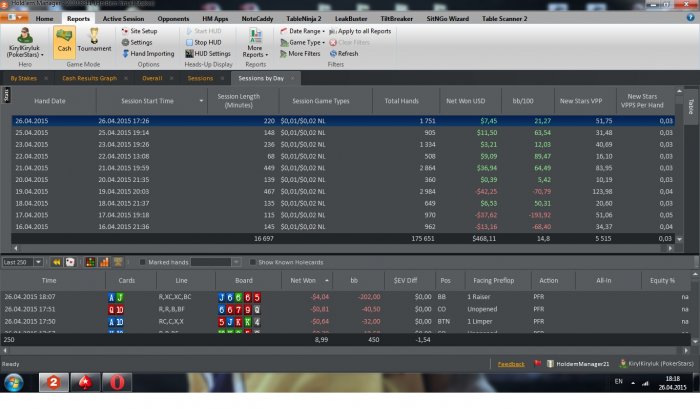This screenshot has height=409, width=700.
Task: Select the 25.04.2015 session row
Action: click(x=343, y=133)
